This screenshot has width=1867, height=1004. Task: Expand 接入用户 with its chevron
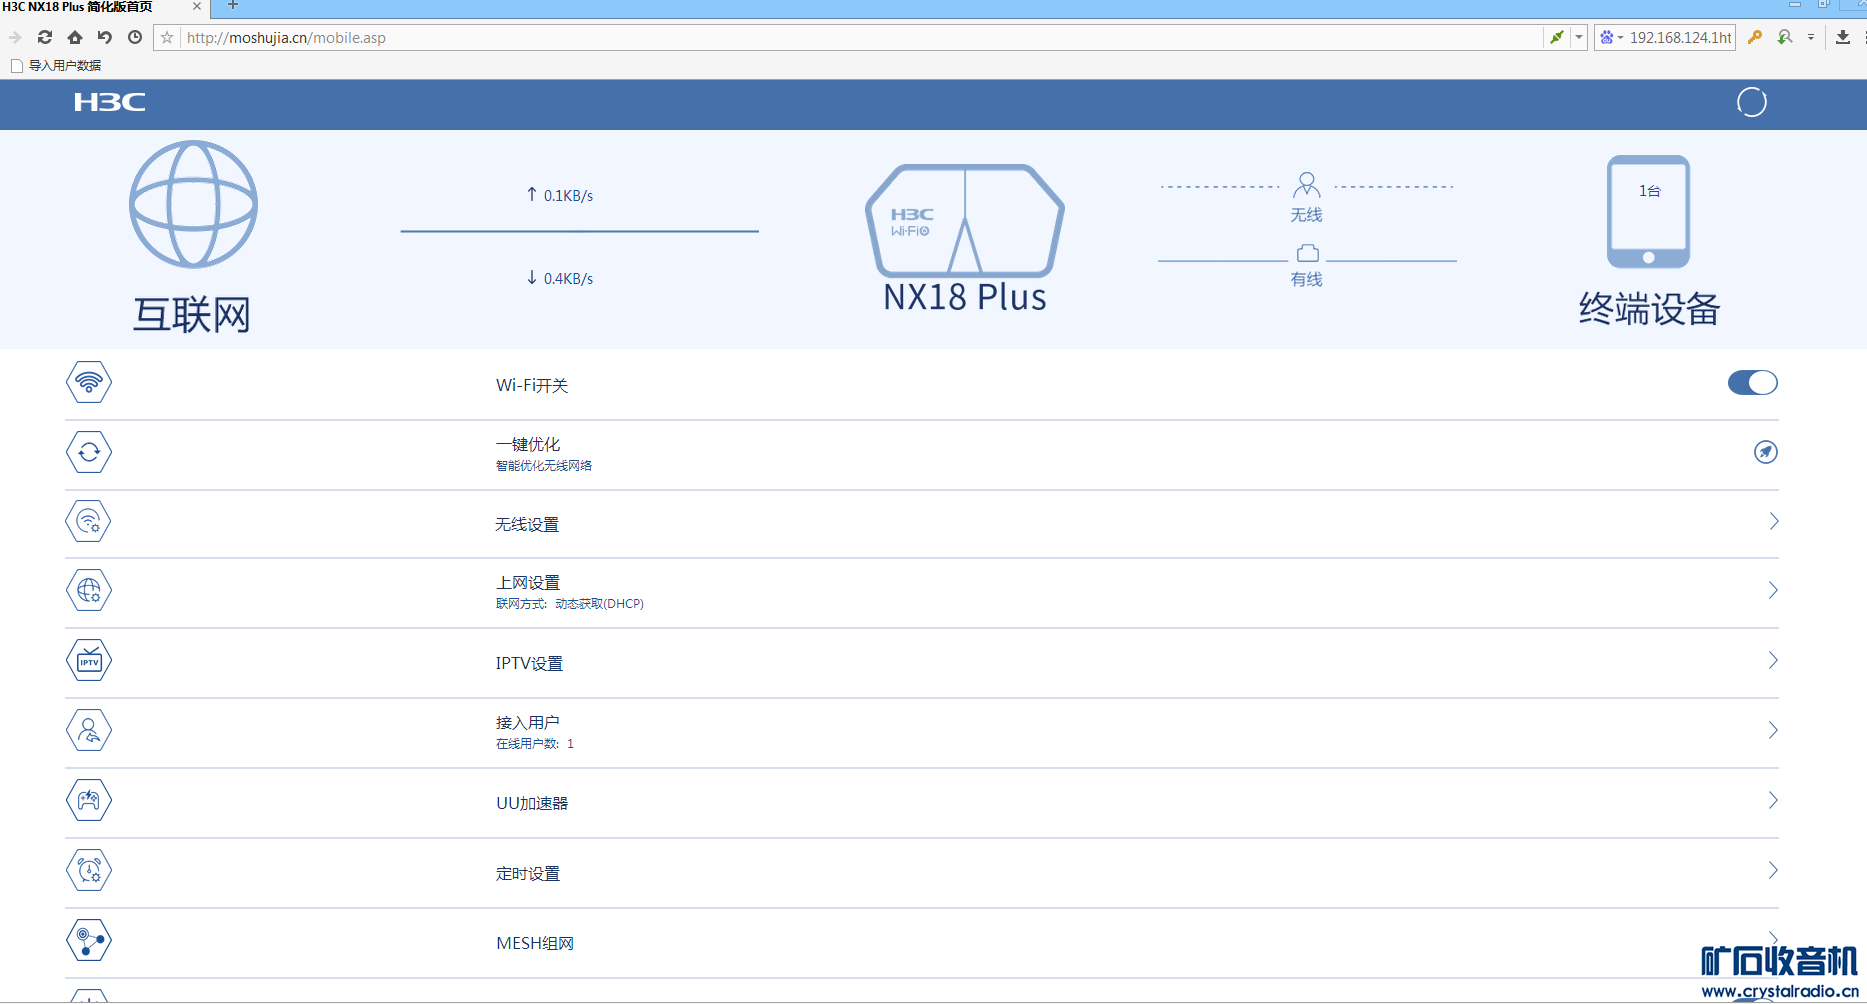[x=1773, y=730]
